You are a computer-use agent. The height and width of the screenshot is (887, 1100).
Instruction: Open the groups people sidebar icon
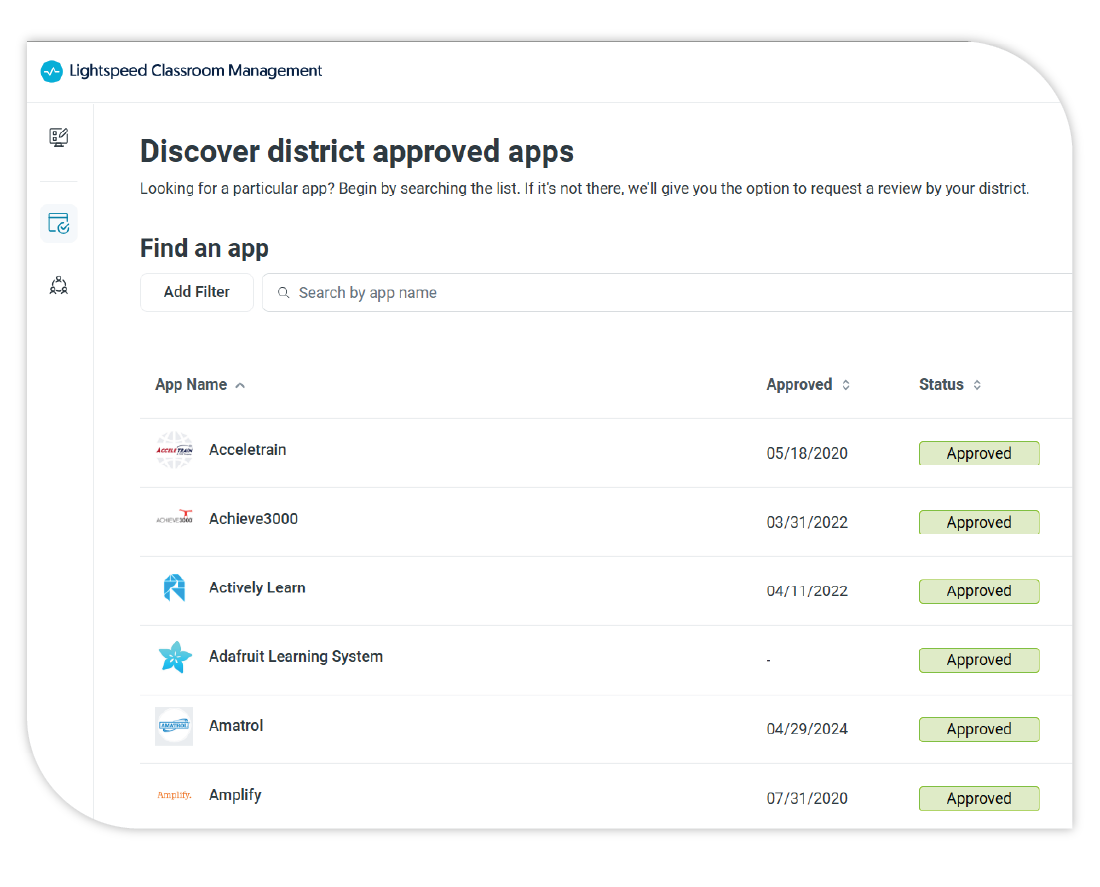pos(59,285)
